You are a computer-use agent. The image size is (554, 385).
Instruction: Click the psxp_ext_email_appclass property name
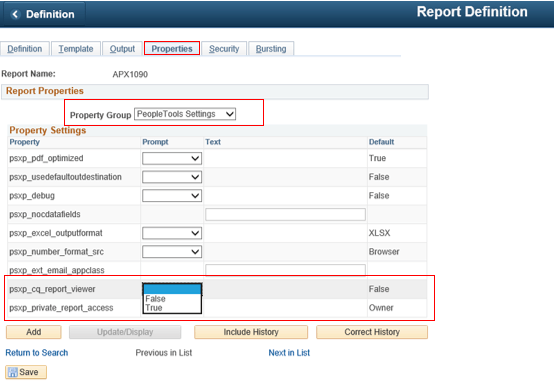click(57, 271)
